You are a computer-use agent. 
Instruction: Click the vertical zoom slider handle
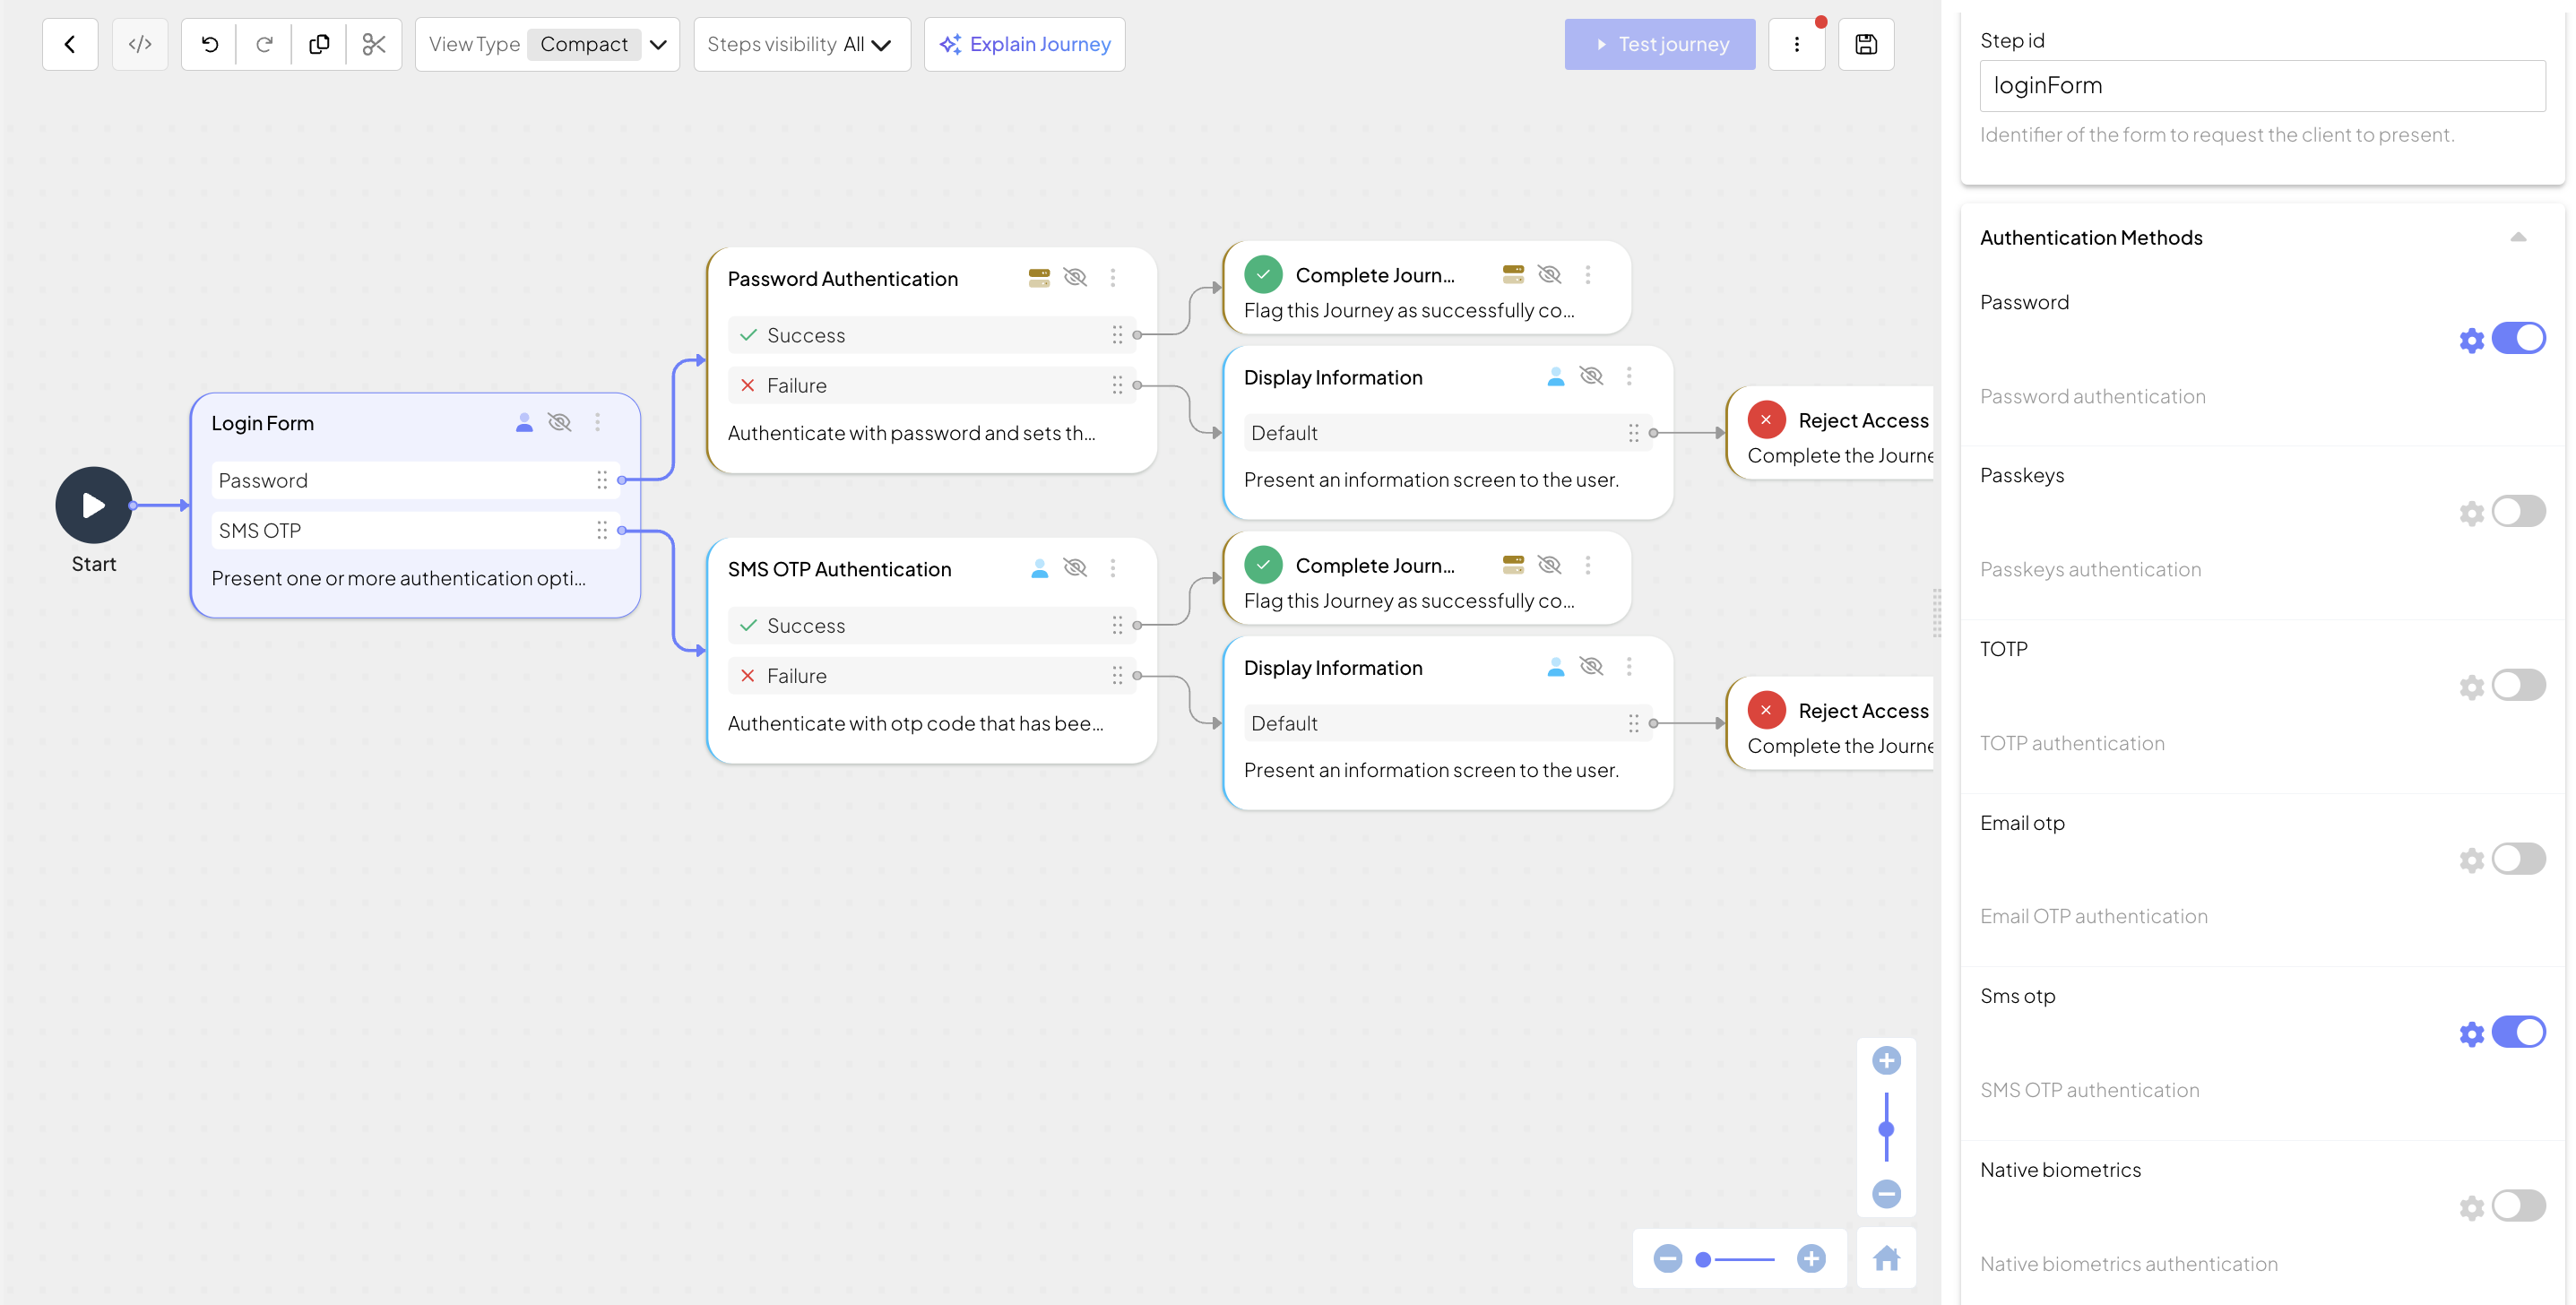[x=1886, y=1129]
